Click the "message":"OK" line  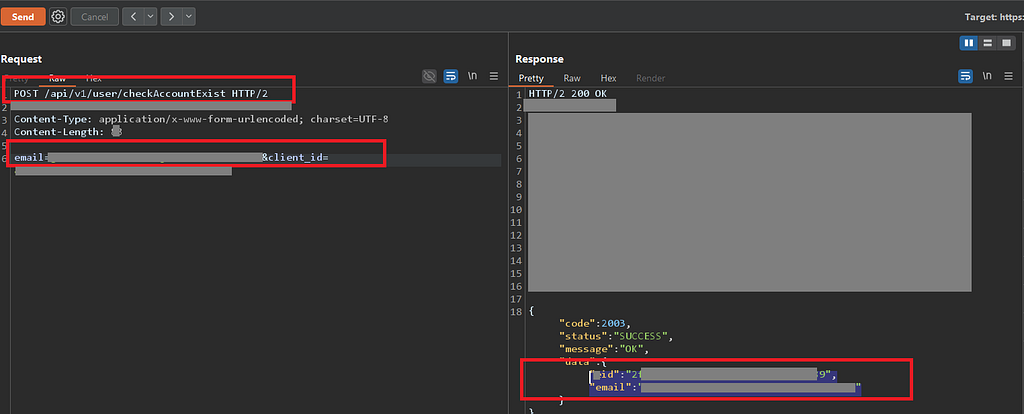tap(604, 349)
